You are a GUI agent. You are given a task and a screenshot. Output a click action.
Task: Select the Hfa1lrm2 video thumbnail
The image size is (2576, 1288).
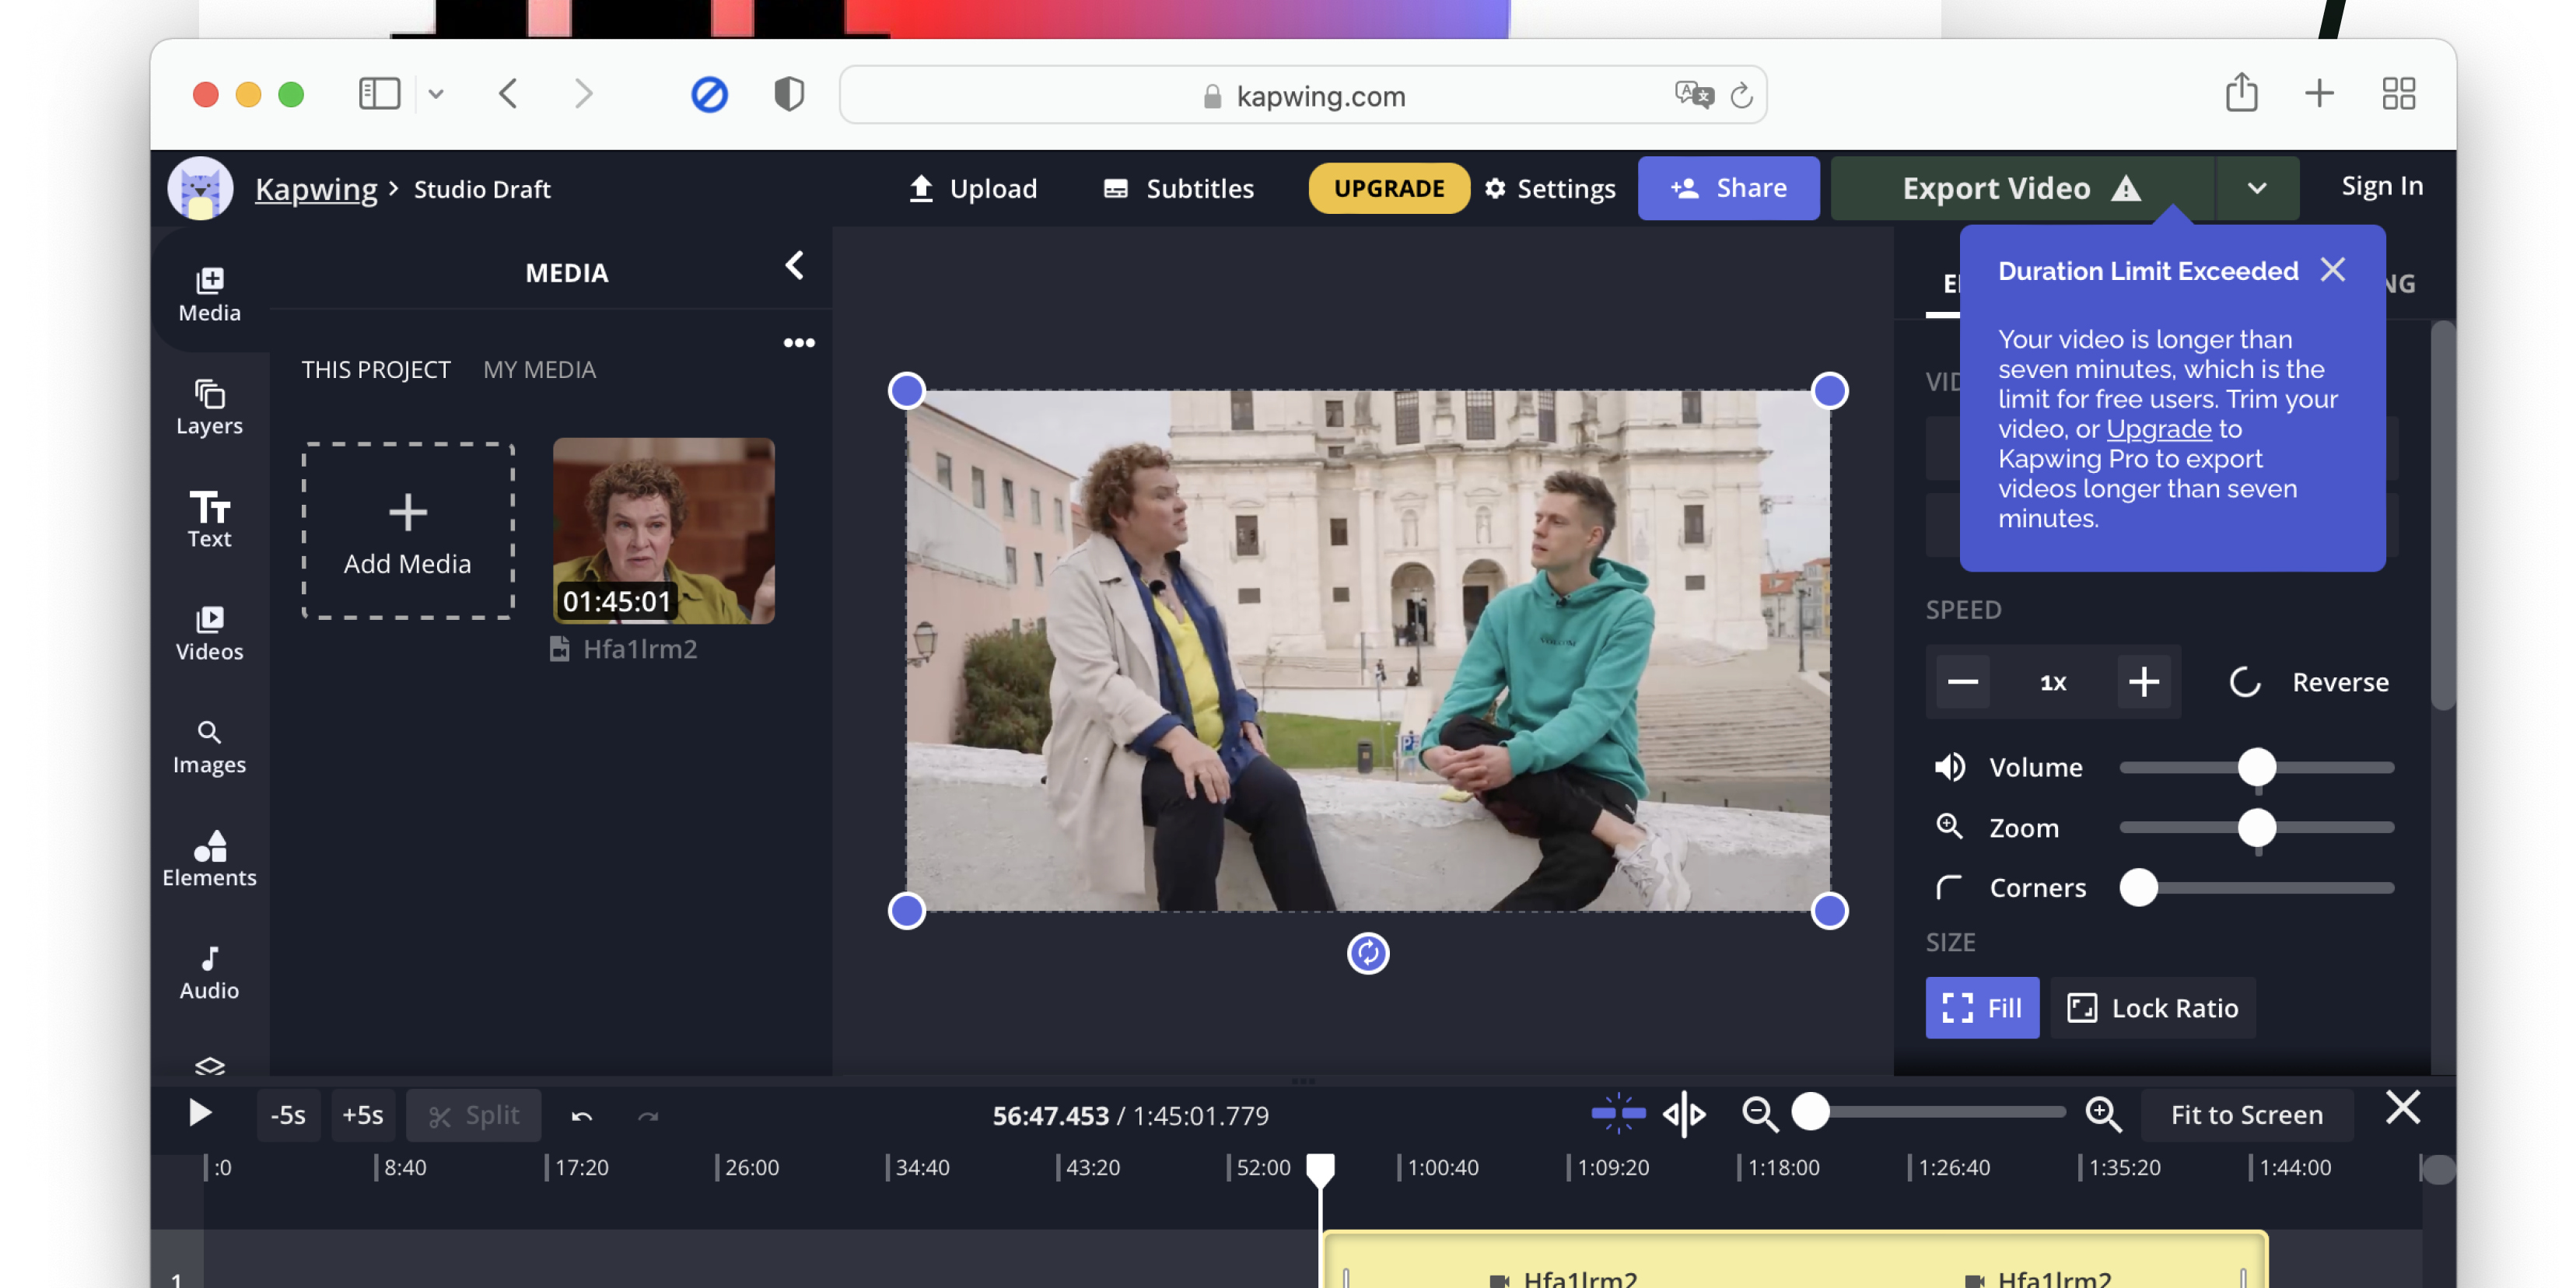click(663, 531)
